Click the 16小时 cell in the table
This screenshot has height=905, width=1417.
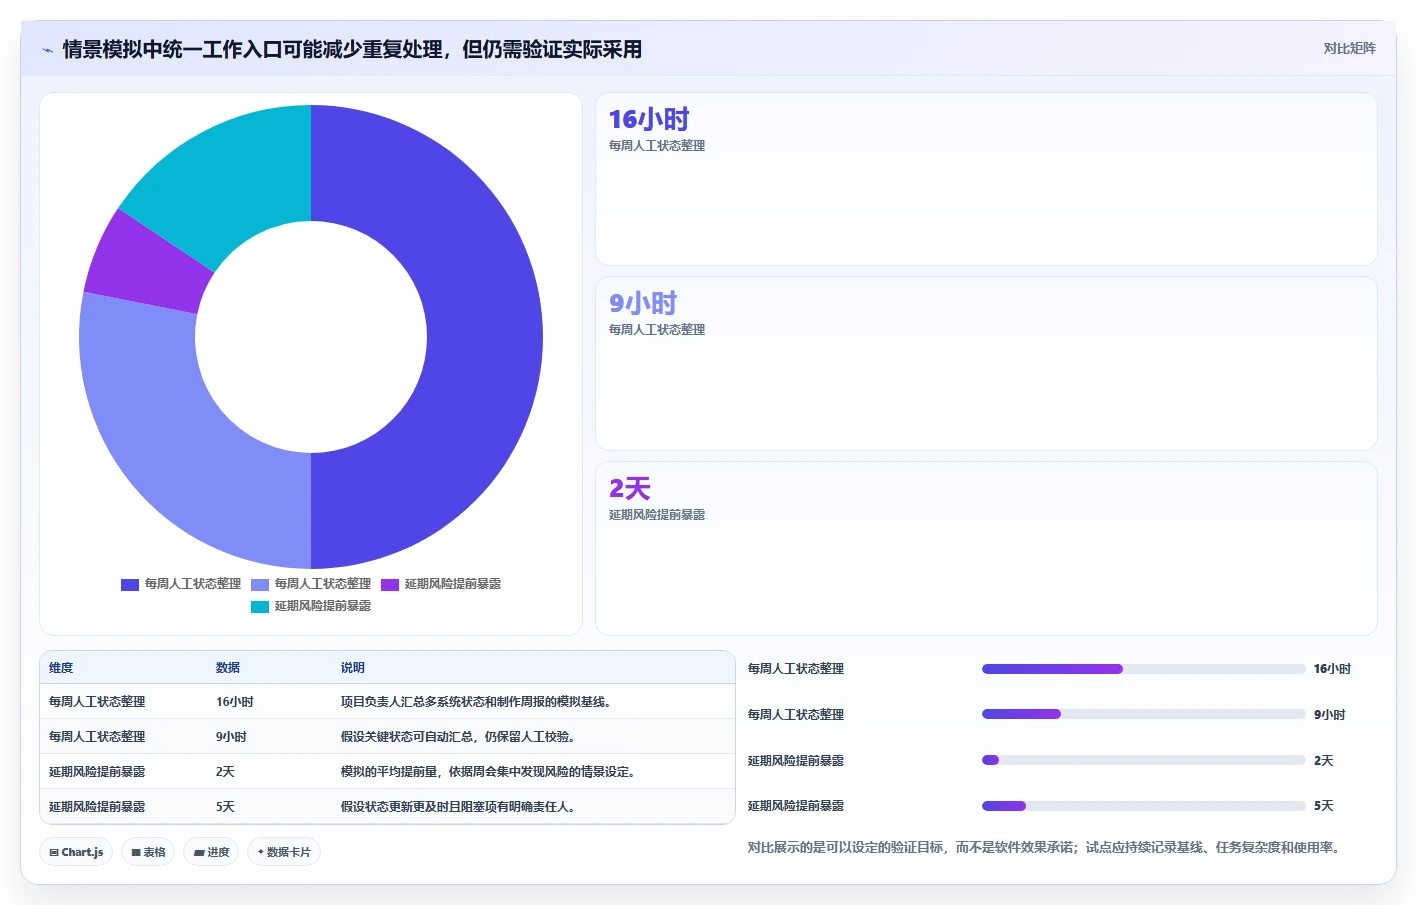(x=235, y=702)
